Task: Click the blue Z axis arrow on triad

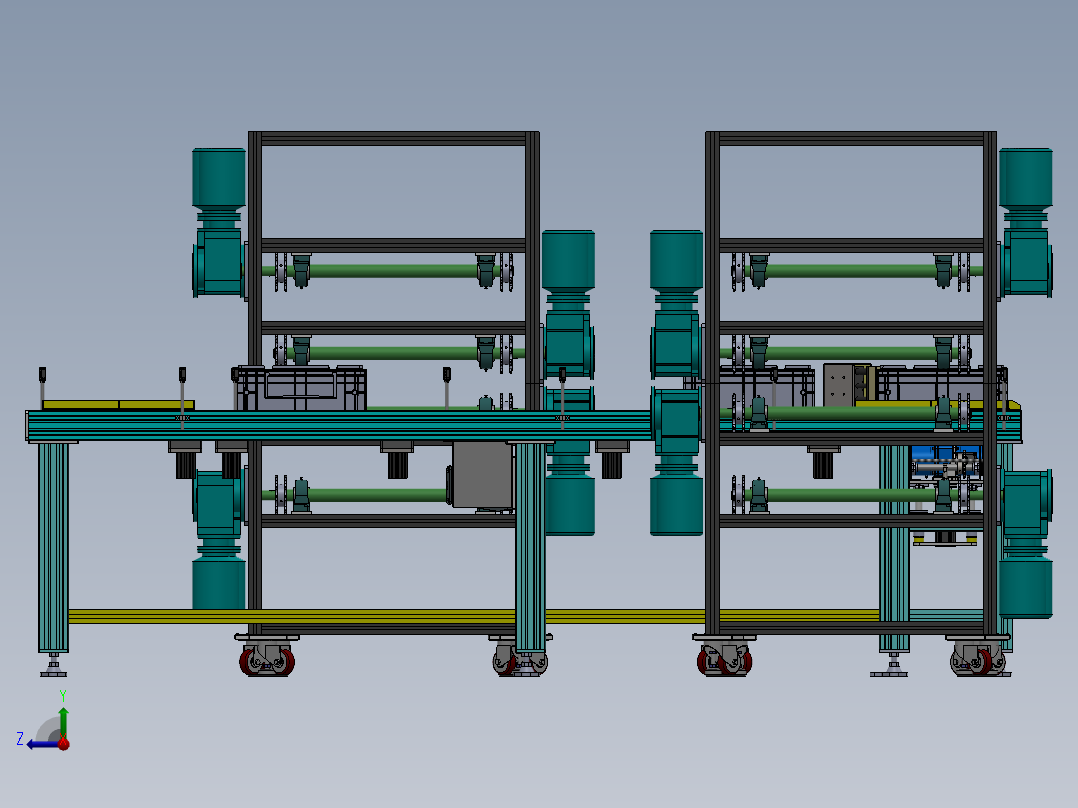Action: pos(43,744)
